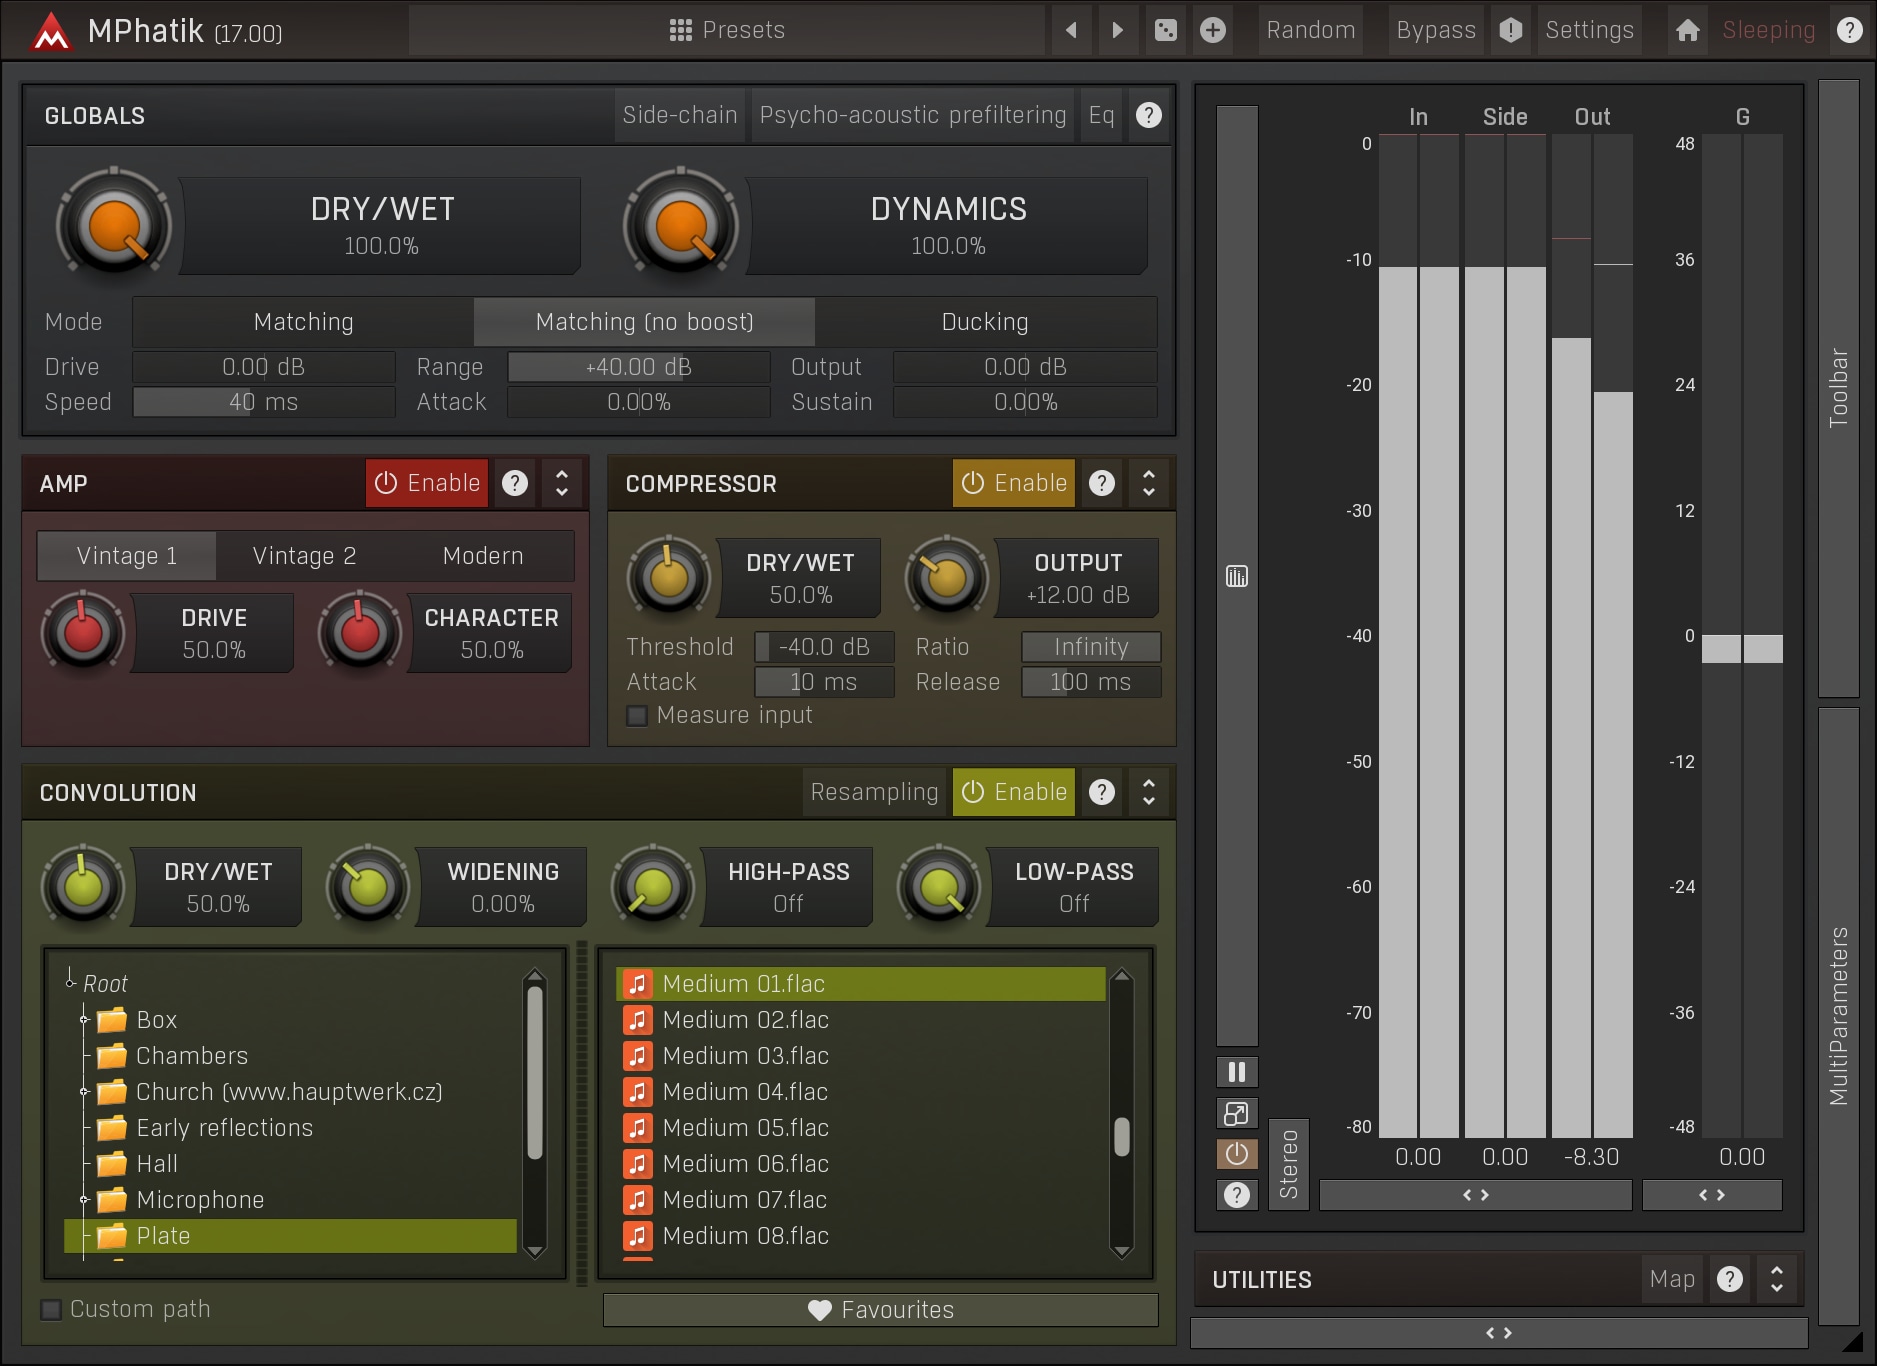1877x1366 pixels.
Task: Load the previous preset with left arrow
Action: (x=1071, y=30)
